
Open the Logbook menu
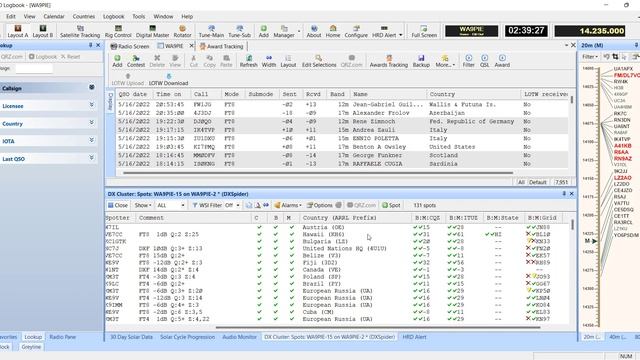click(x=113, y=16)
